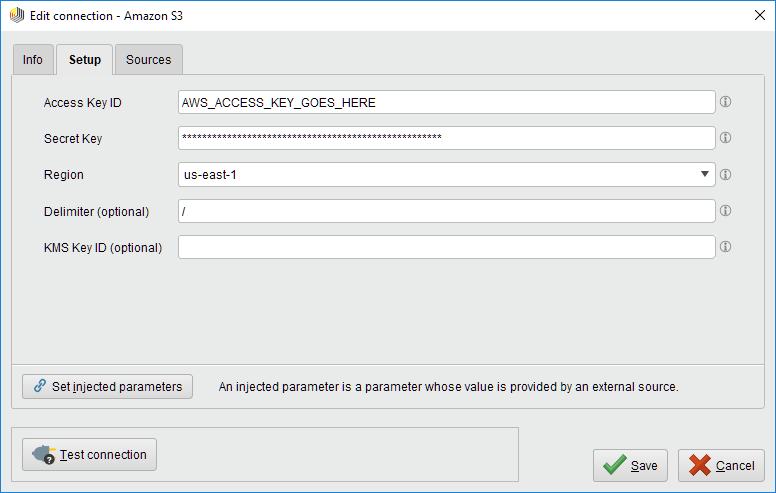Open the Sources tab

(x=148, y=60)
